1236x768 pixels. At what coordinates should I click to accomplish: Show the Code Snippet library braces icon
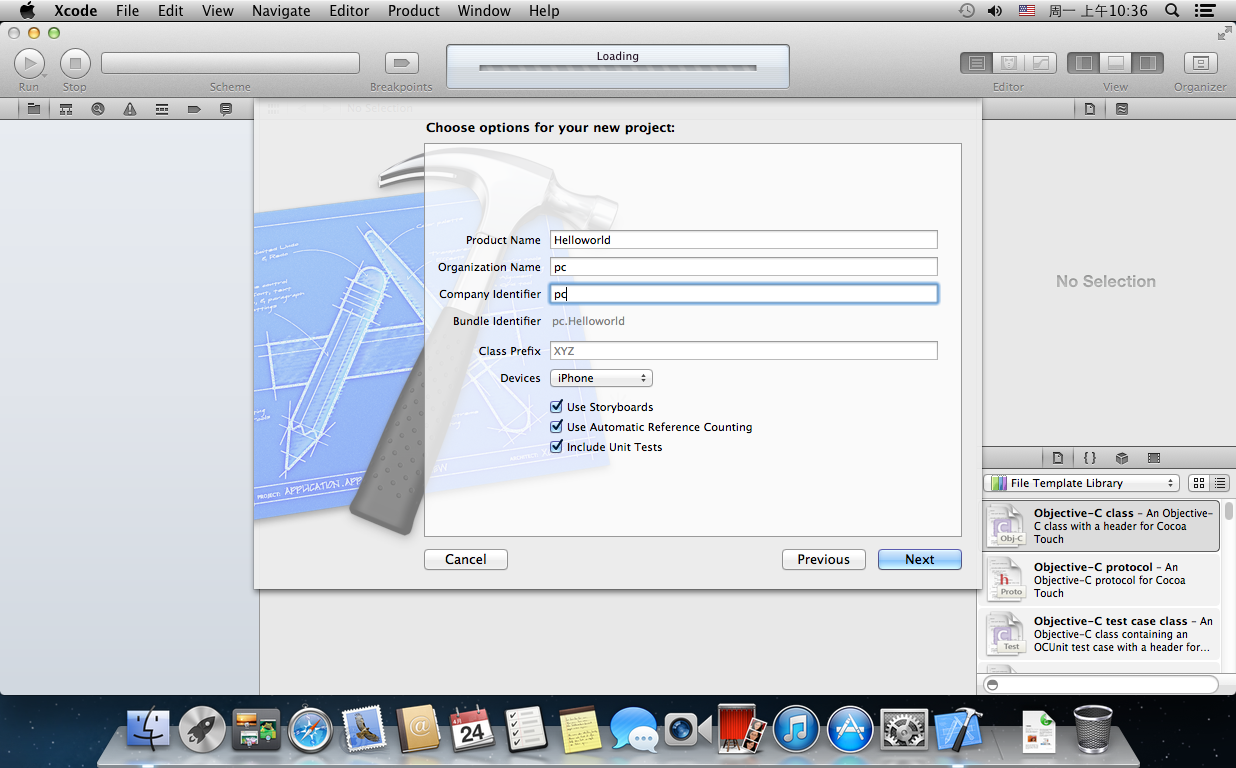(x=1090, y=458)
